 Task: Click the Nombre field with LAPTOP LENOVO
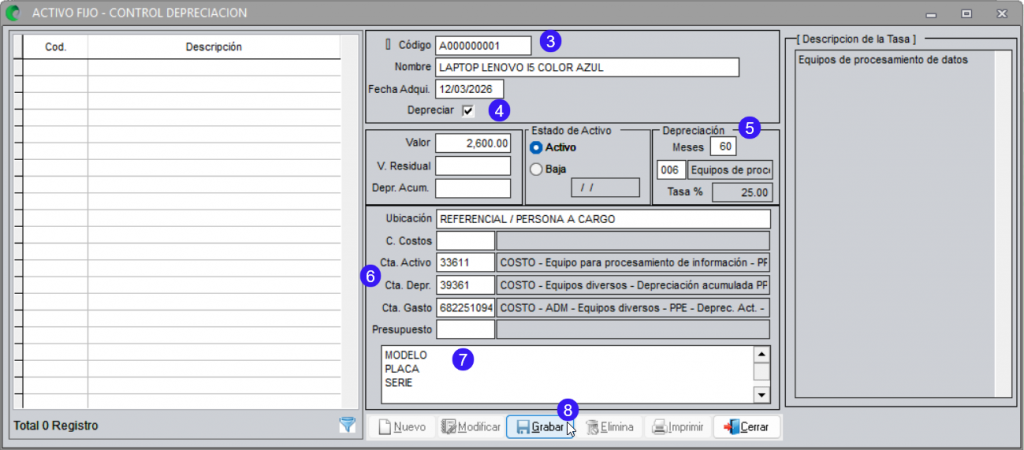click(587, 67)
